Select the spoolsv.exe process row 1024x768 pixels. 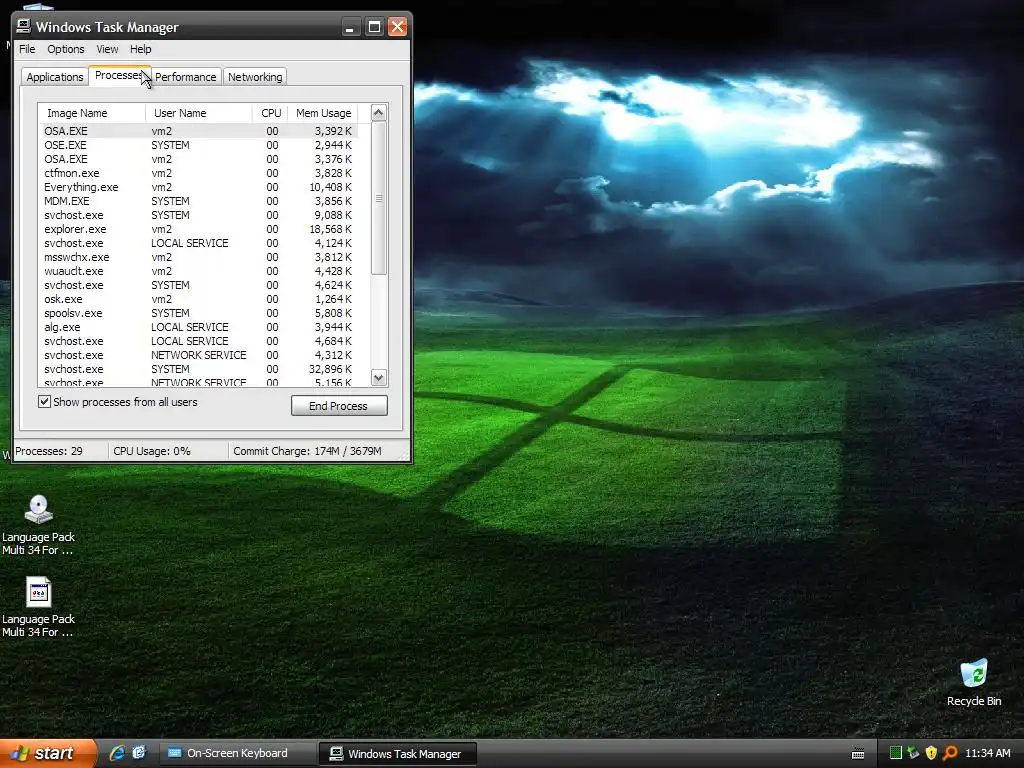[x=199, y=313]
